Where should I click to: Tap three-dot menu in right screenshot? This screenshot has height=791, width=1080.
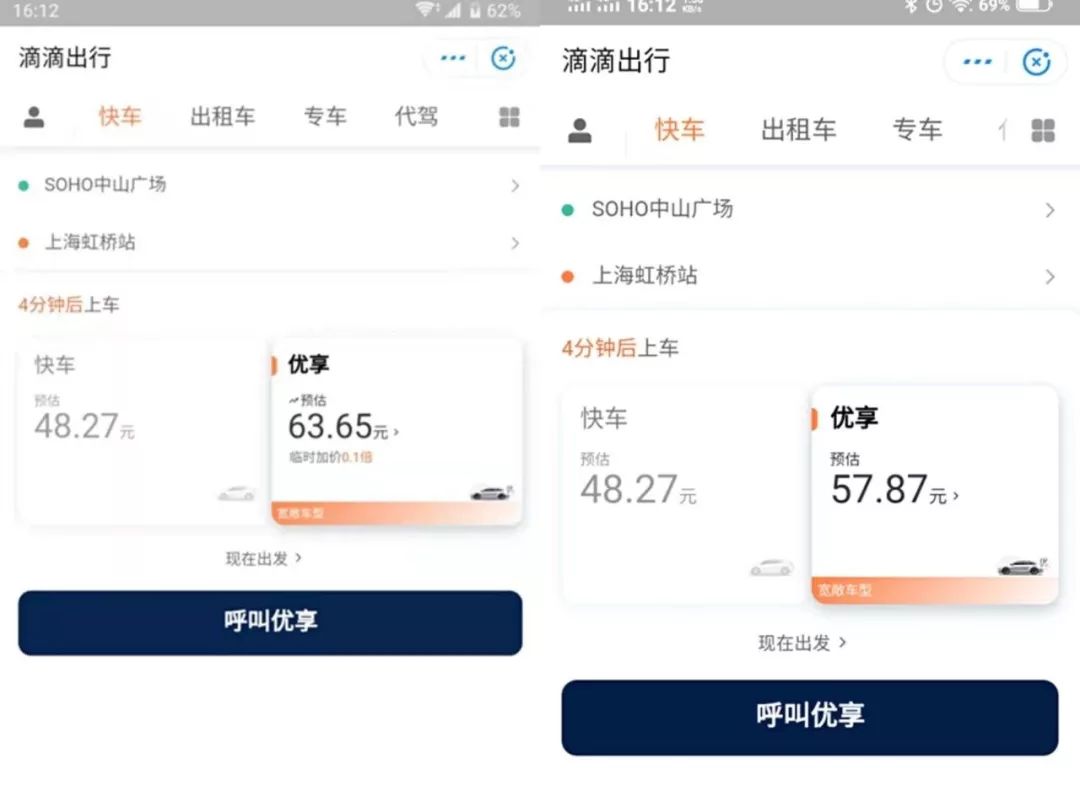977,62
